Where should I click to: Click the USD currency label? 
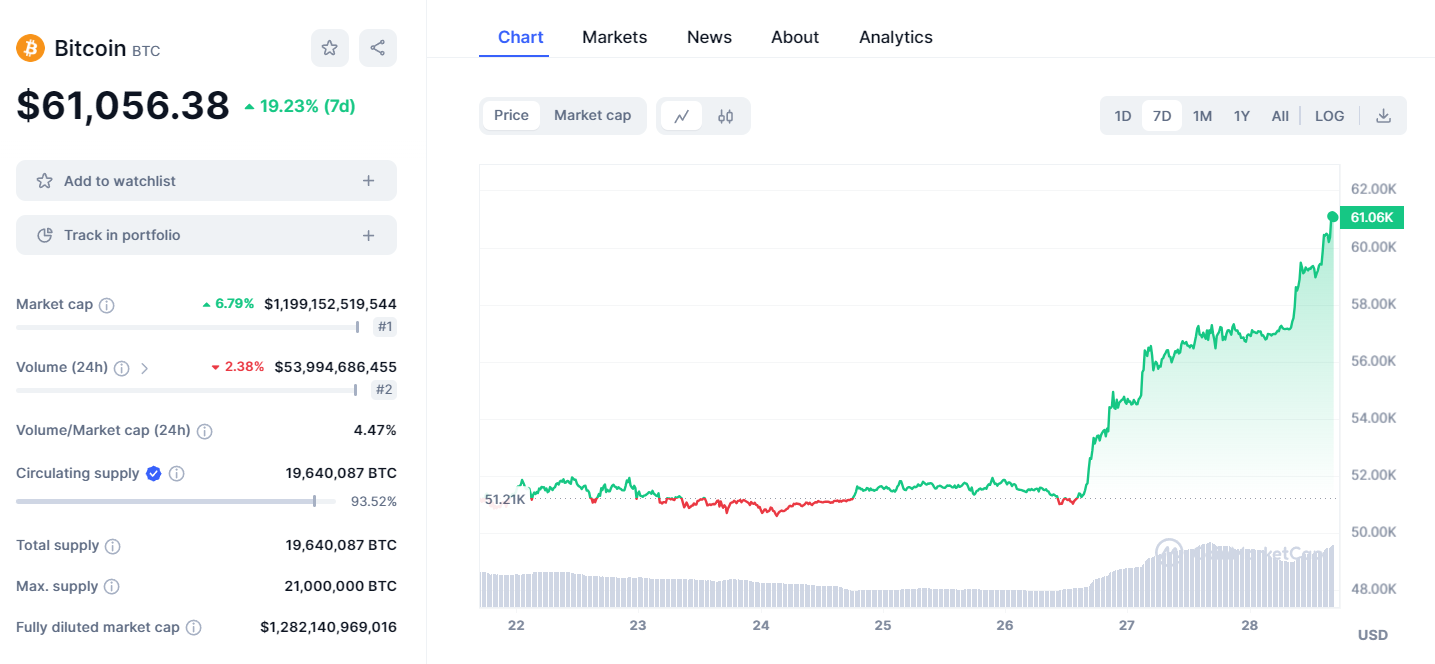tap(1373, 635)
